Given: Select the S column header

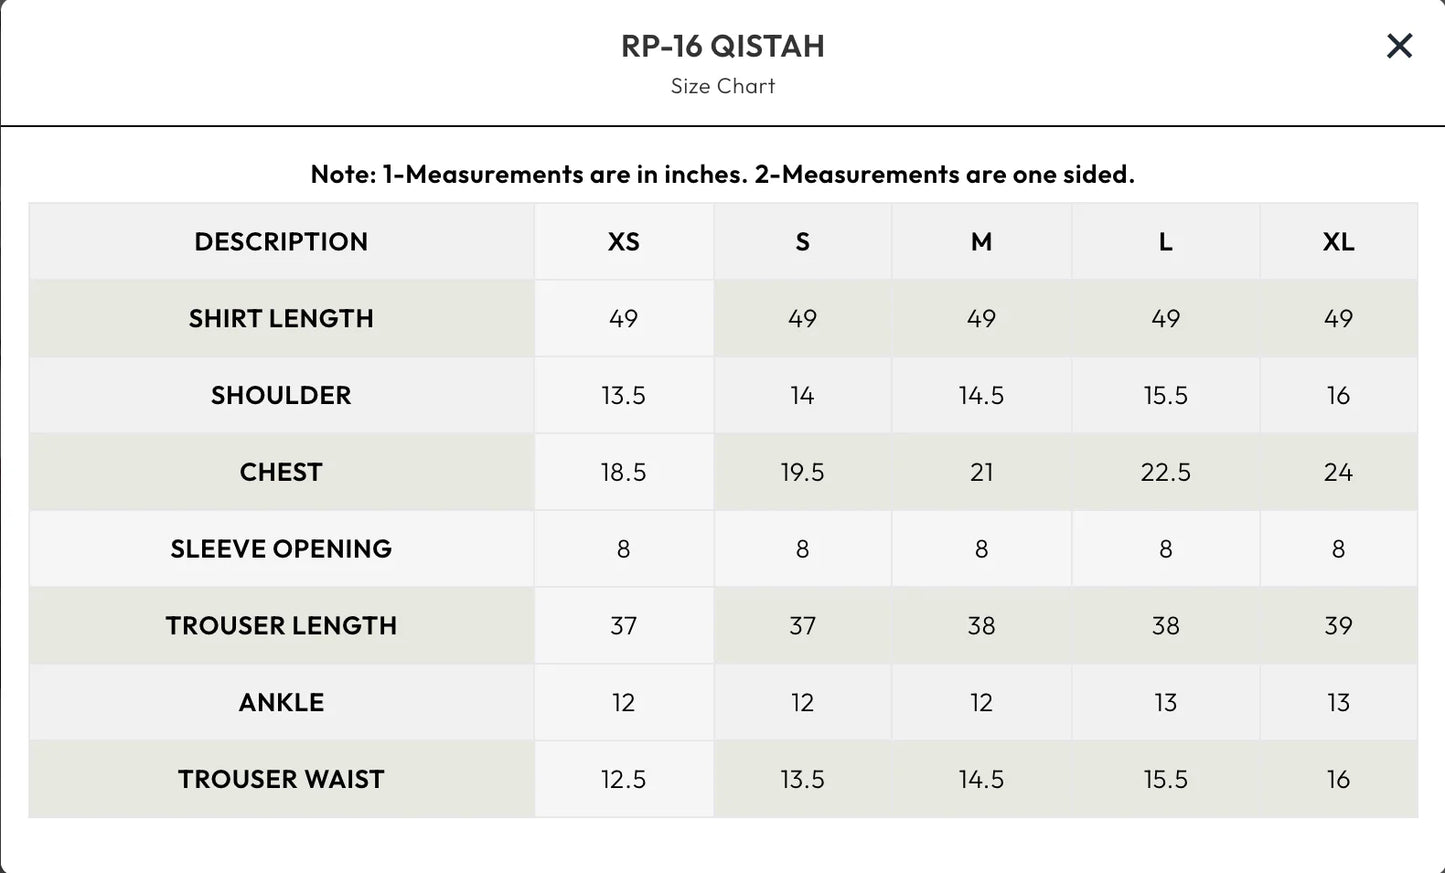Looking at the screenshot, I should 802,241.
